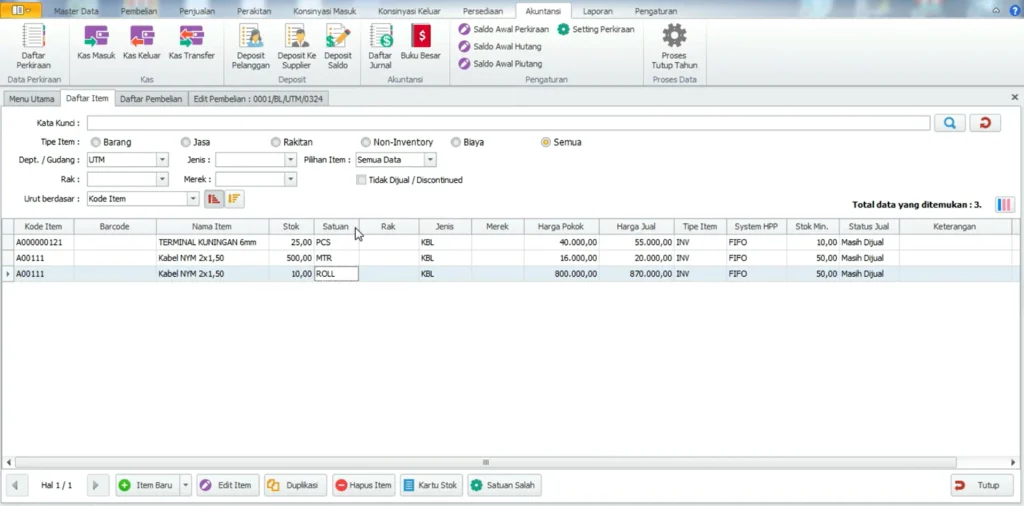Open Daftar Jurnal

380,46
